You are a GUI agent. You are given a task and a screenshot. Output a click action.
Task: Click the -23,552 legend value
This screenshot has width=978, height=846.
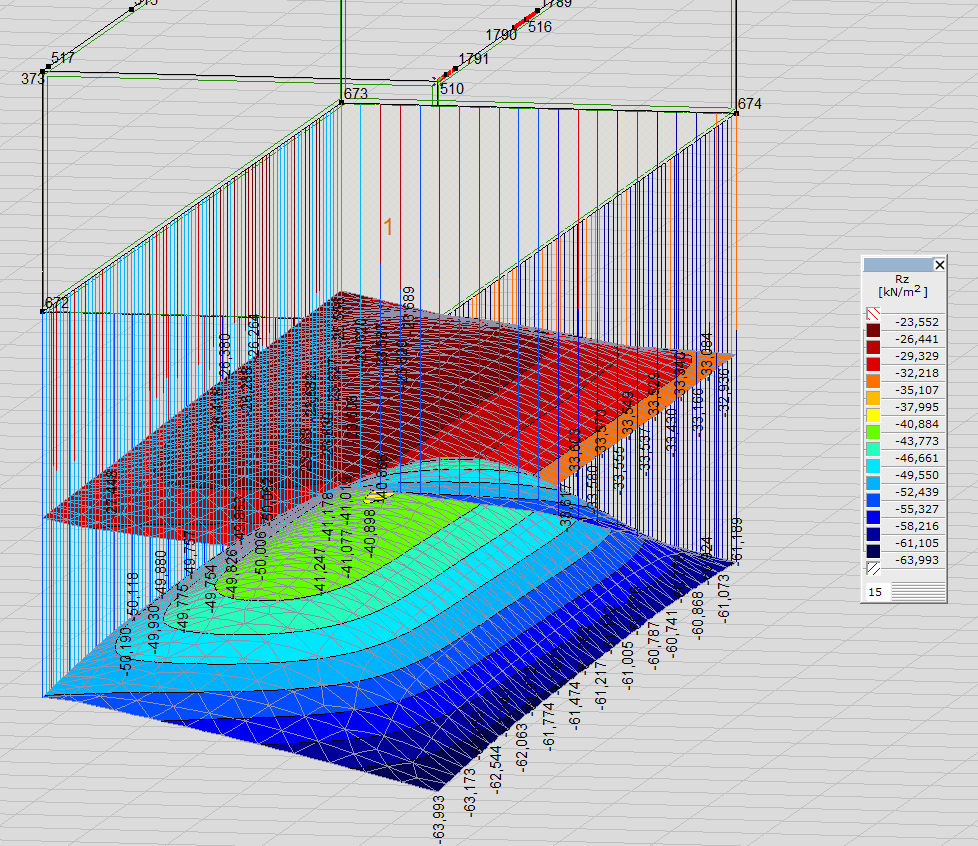917,322
